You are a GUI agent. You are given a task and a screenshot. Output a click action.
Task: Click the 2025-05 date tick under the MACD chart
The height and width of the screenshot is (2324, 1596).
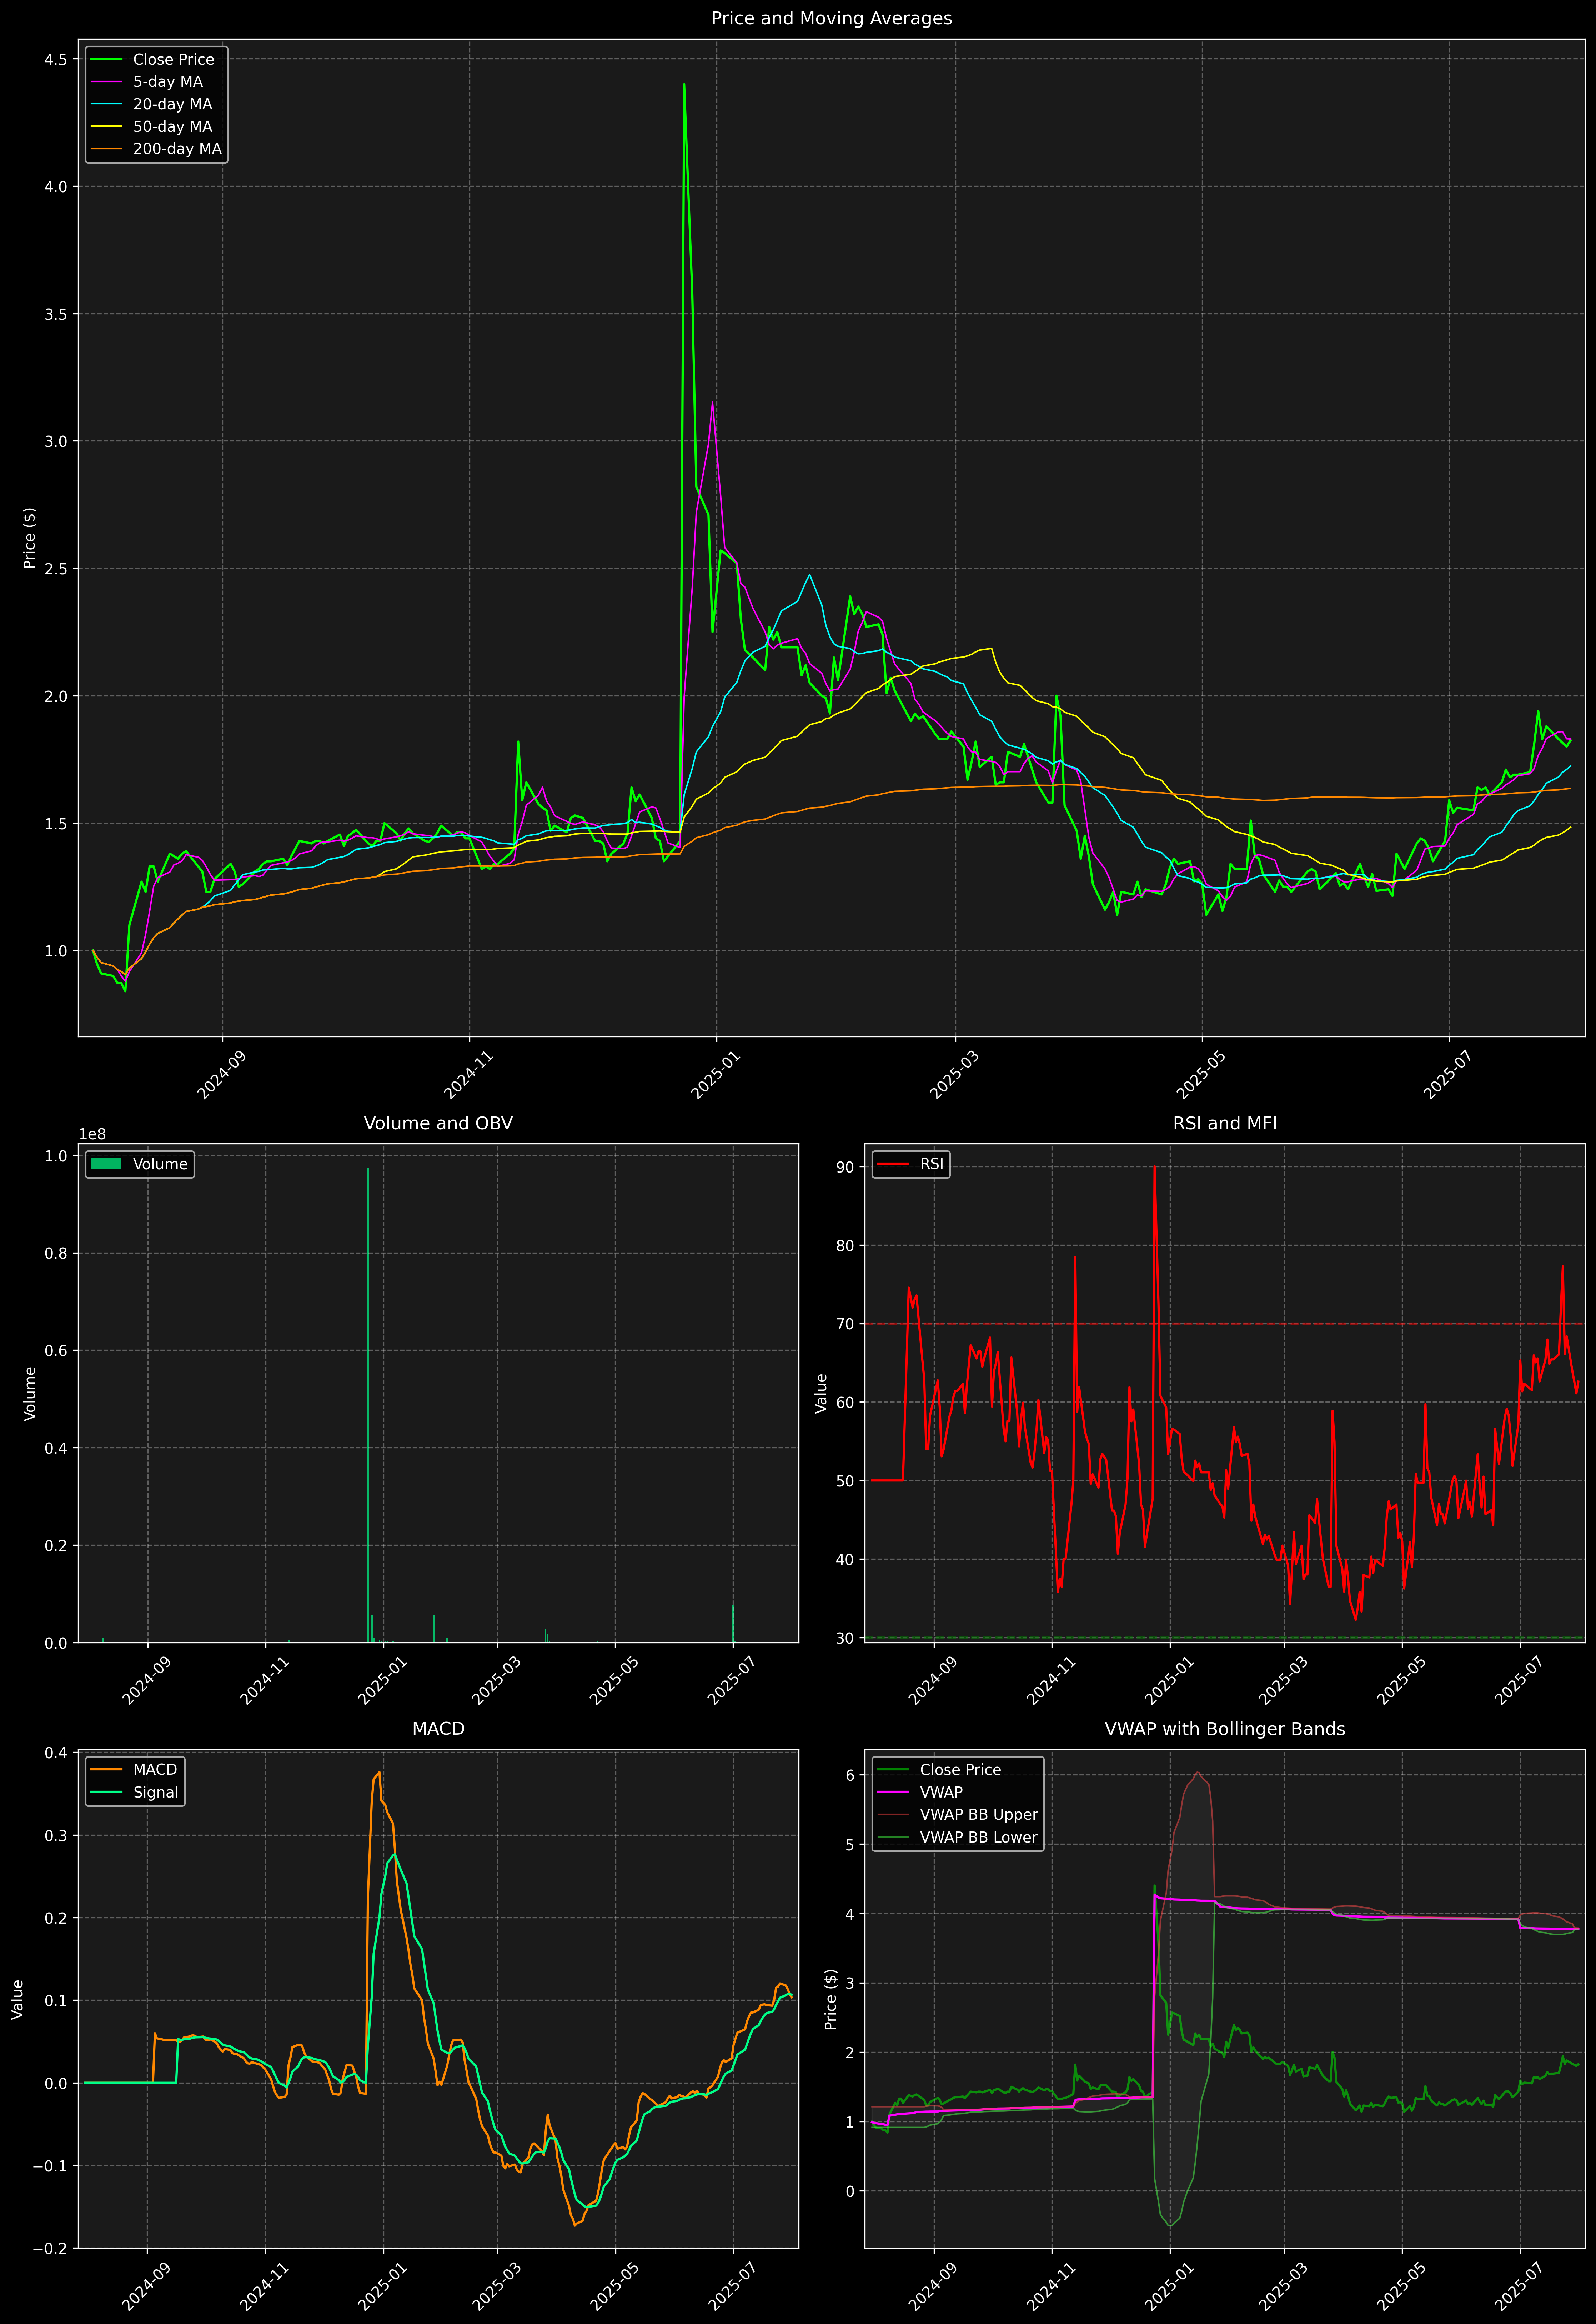(x=614, y=2286)
